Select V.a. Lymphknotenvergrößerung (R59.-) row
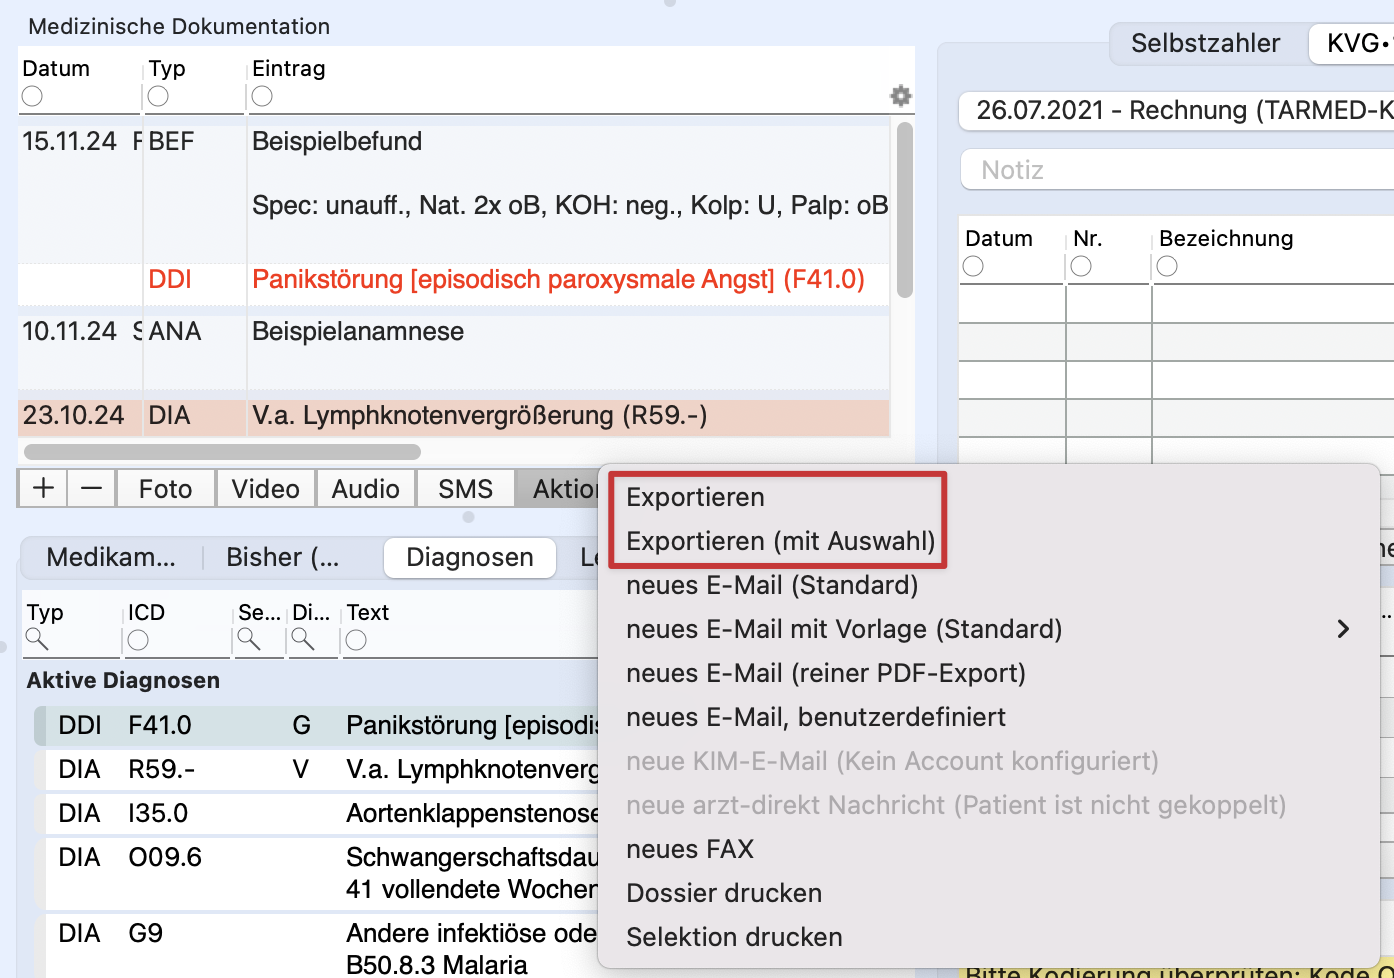 point(453,416)
